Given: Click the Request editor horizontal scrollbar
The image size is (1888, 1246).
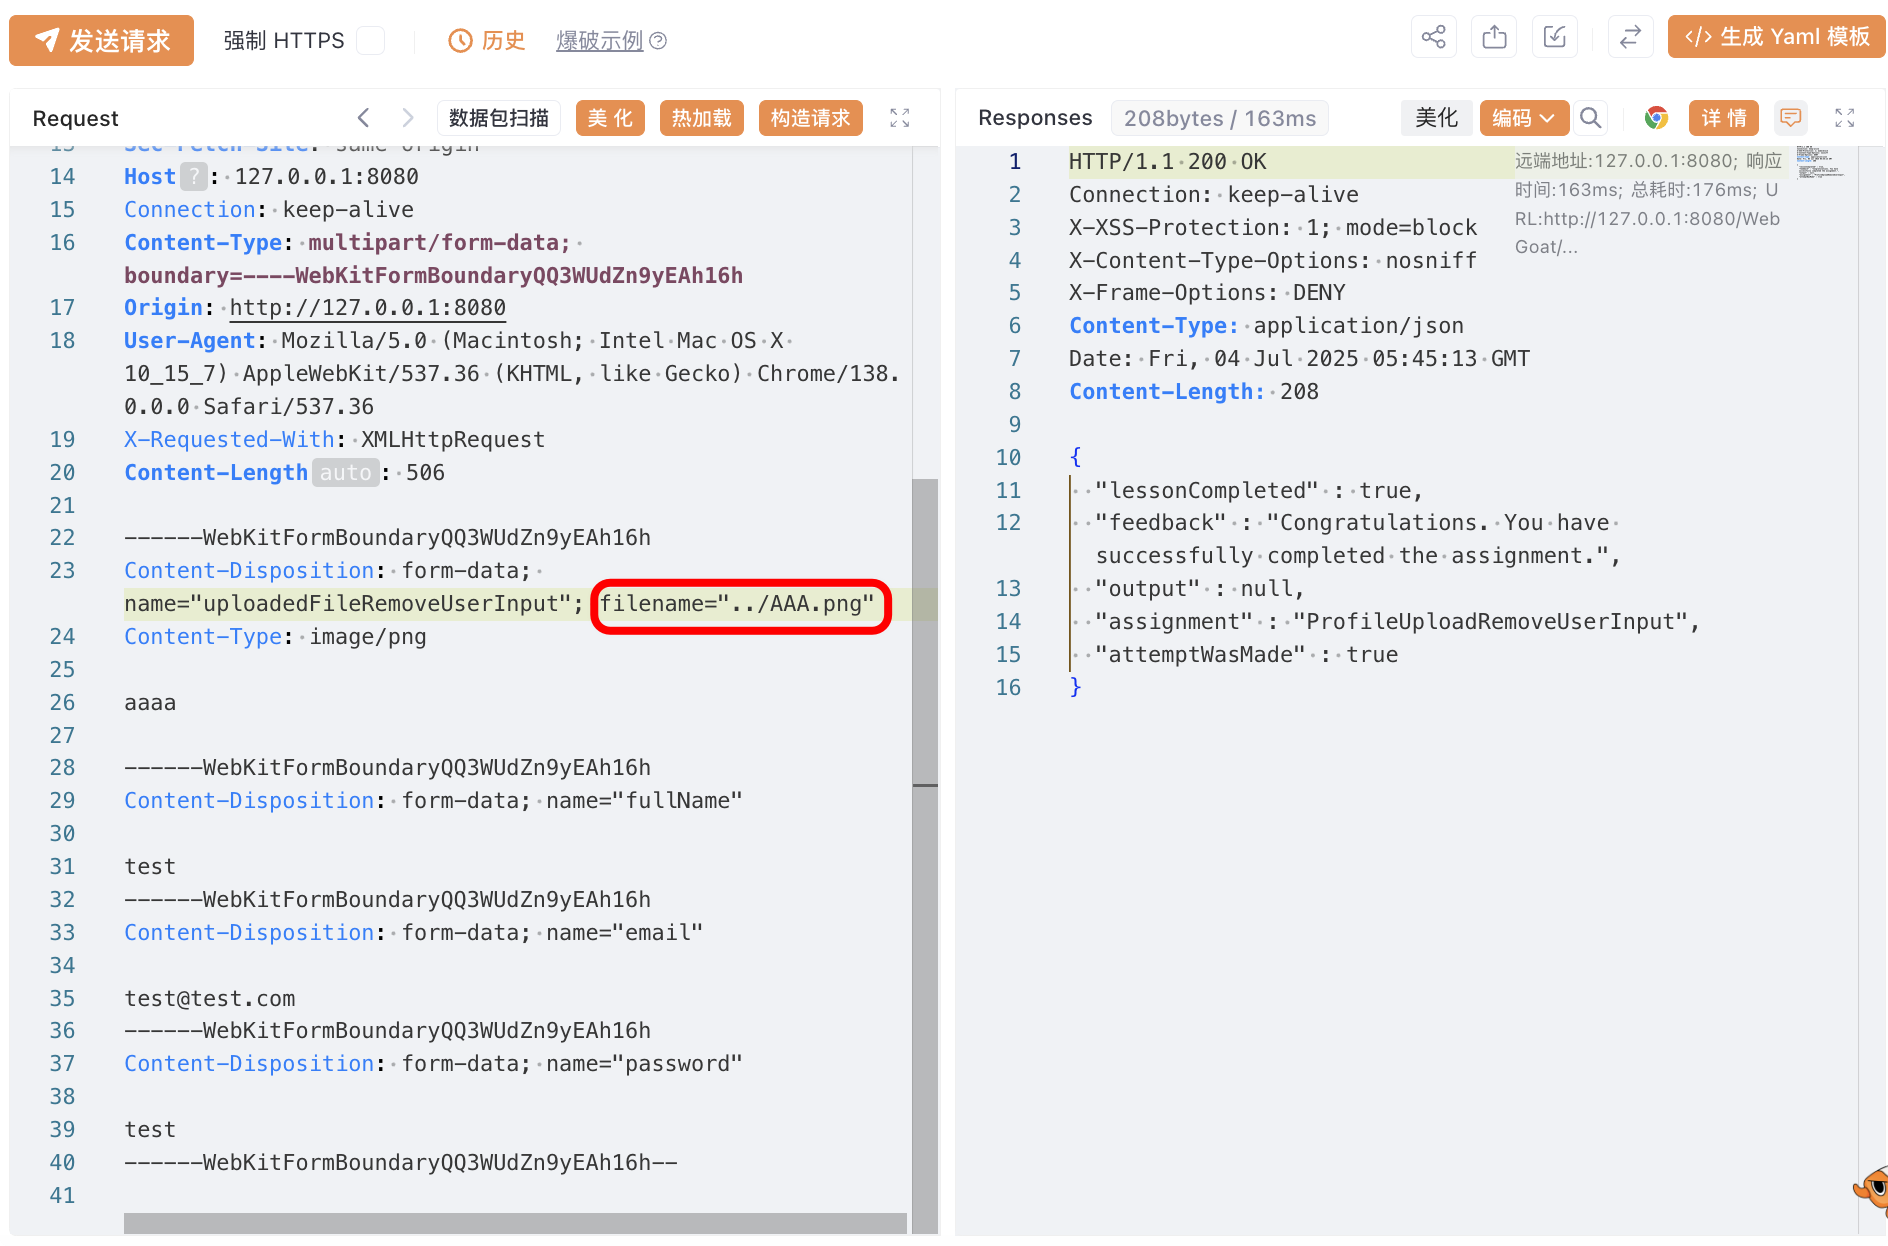Looking at the screenshot, I should point(515,1223).
